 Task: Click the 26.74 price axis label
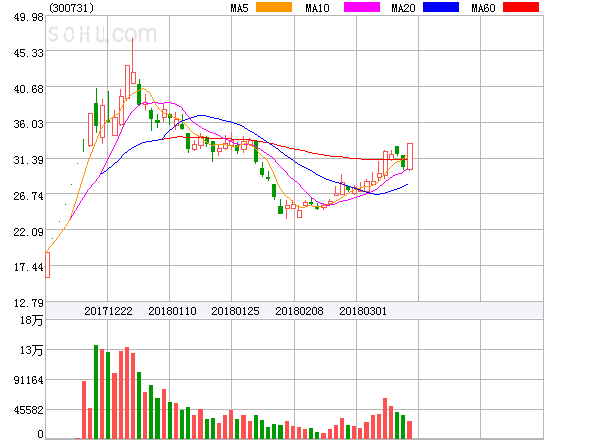[29, 196]
